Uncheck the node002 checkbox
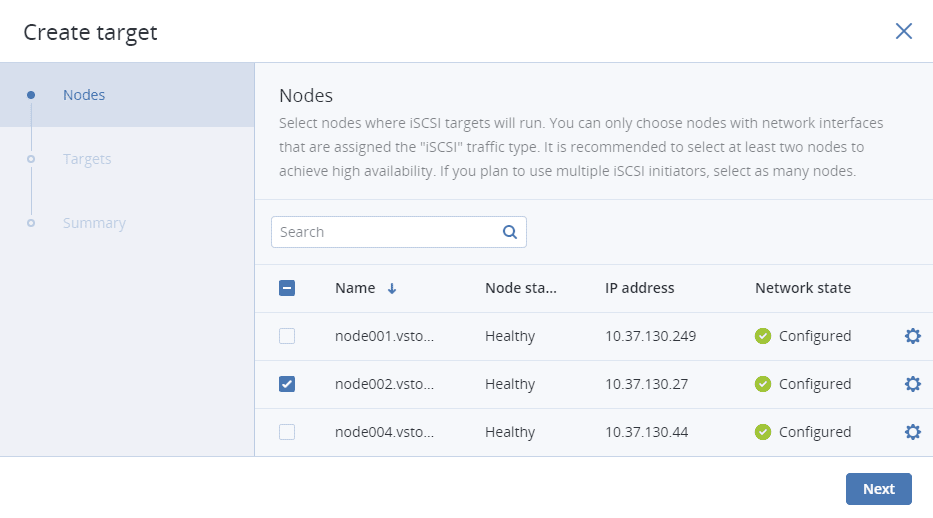The width and height of the screenshot is (933, 518). (287, 384)
